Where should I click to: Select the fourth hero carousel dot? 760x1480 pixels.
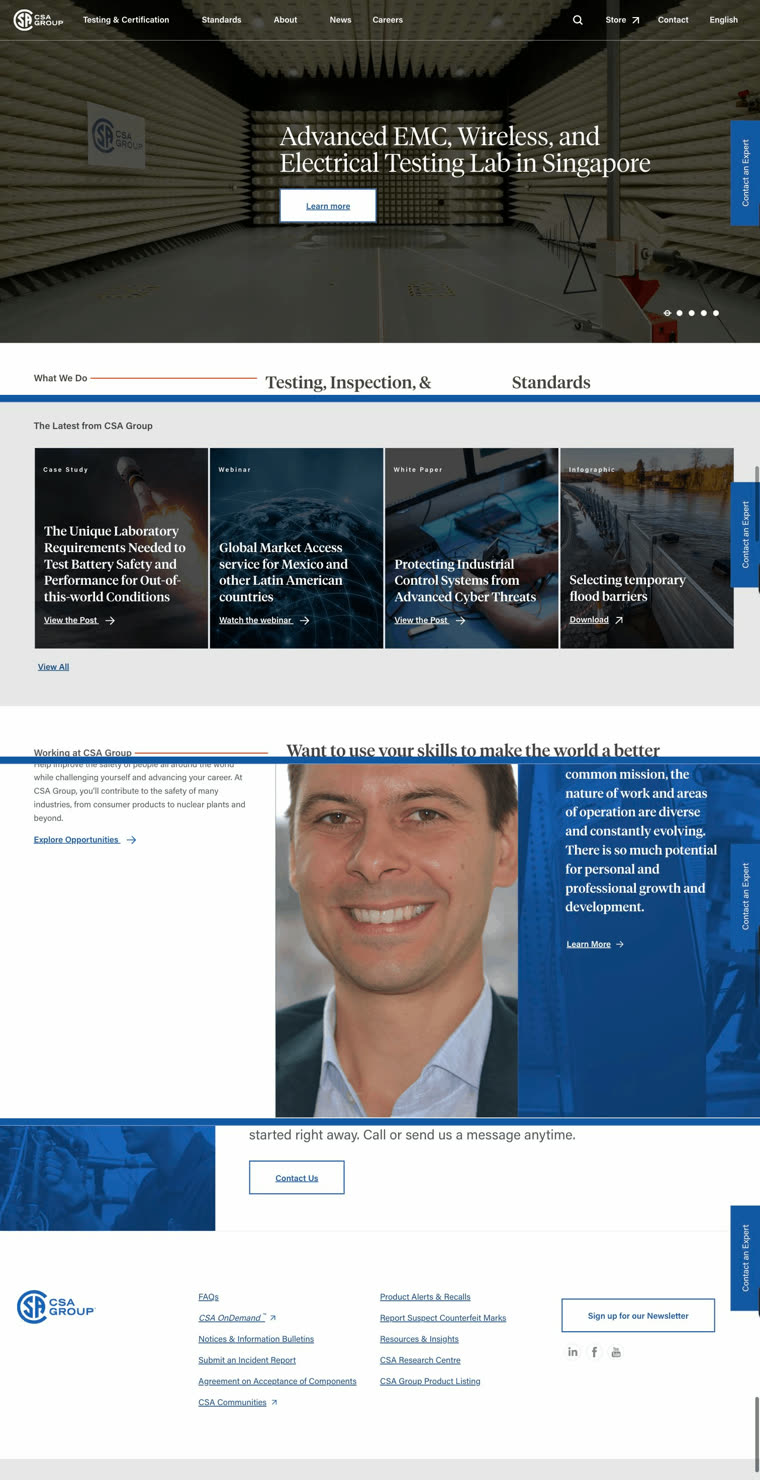click(x=704, y=313)
